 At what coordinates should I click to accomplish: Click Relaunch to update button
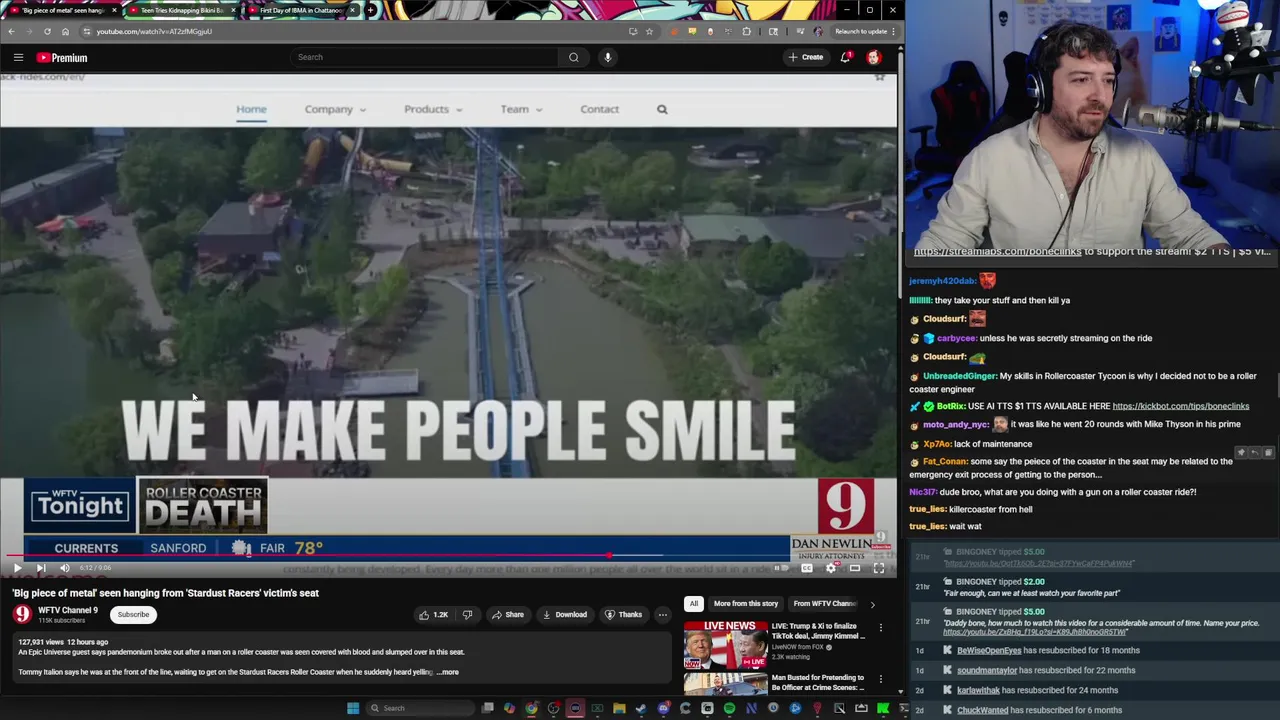(861, 31)
